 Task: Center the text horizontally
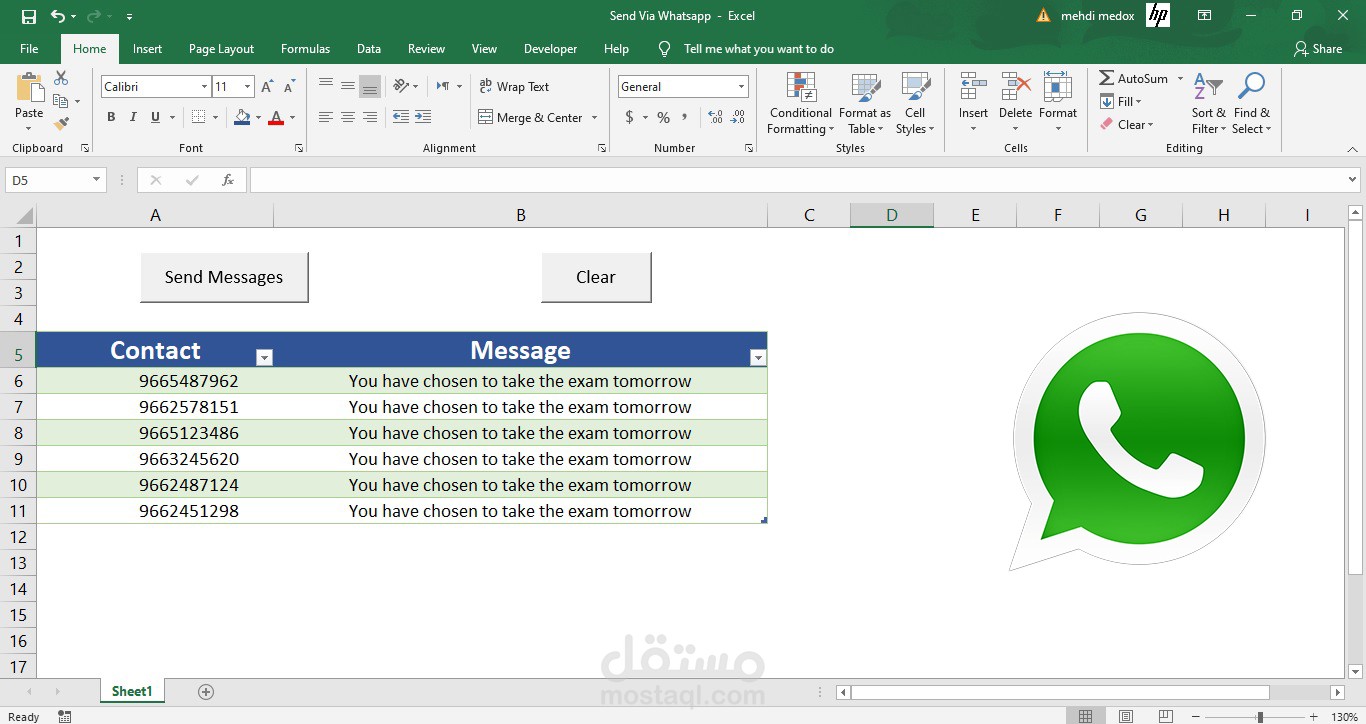coord(348,117)
